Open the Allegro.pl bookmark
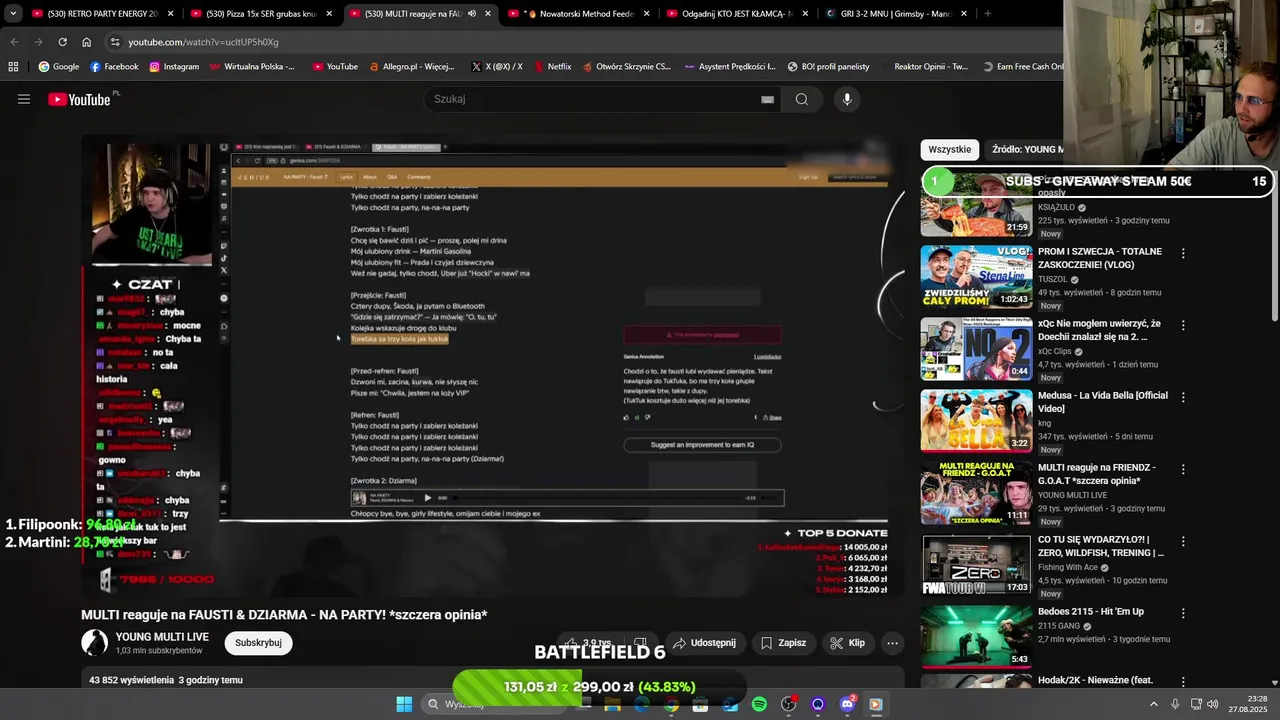The width and height of the screenshot is (1280, 720). (411, 67)
